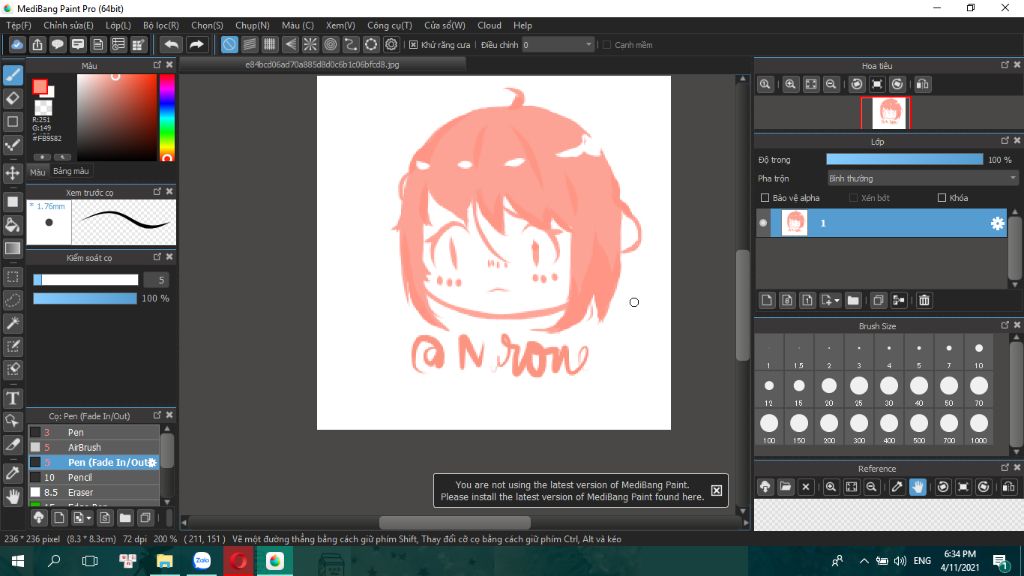
Task: Undock the Brush Size panel
Action: tap(1004, 325)
